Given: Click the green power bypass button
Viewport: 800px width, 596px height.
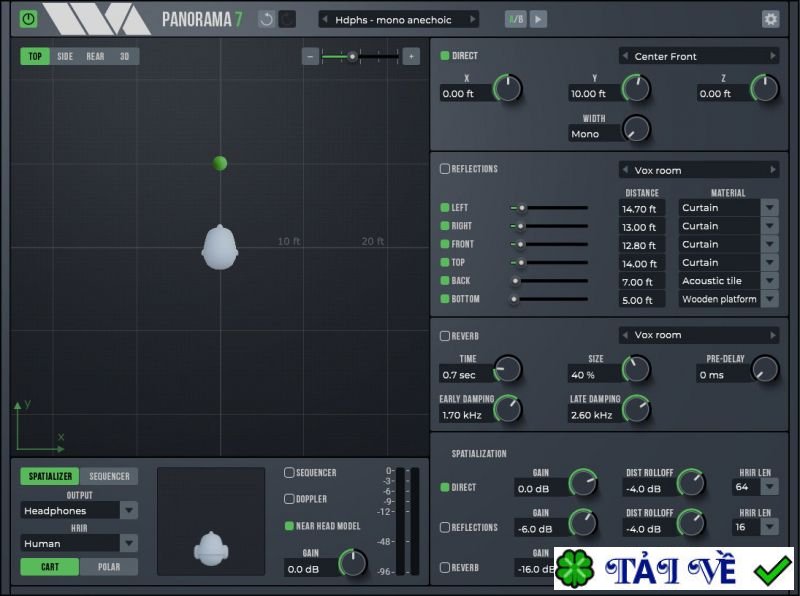Looking at the screenshot, I should click(28, 19).
